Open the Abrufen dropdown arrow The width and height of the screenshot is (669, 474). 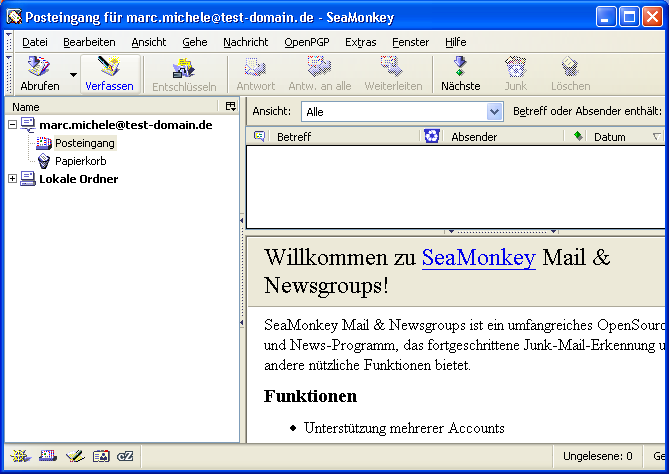point(73,75)
